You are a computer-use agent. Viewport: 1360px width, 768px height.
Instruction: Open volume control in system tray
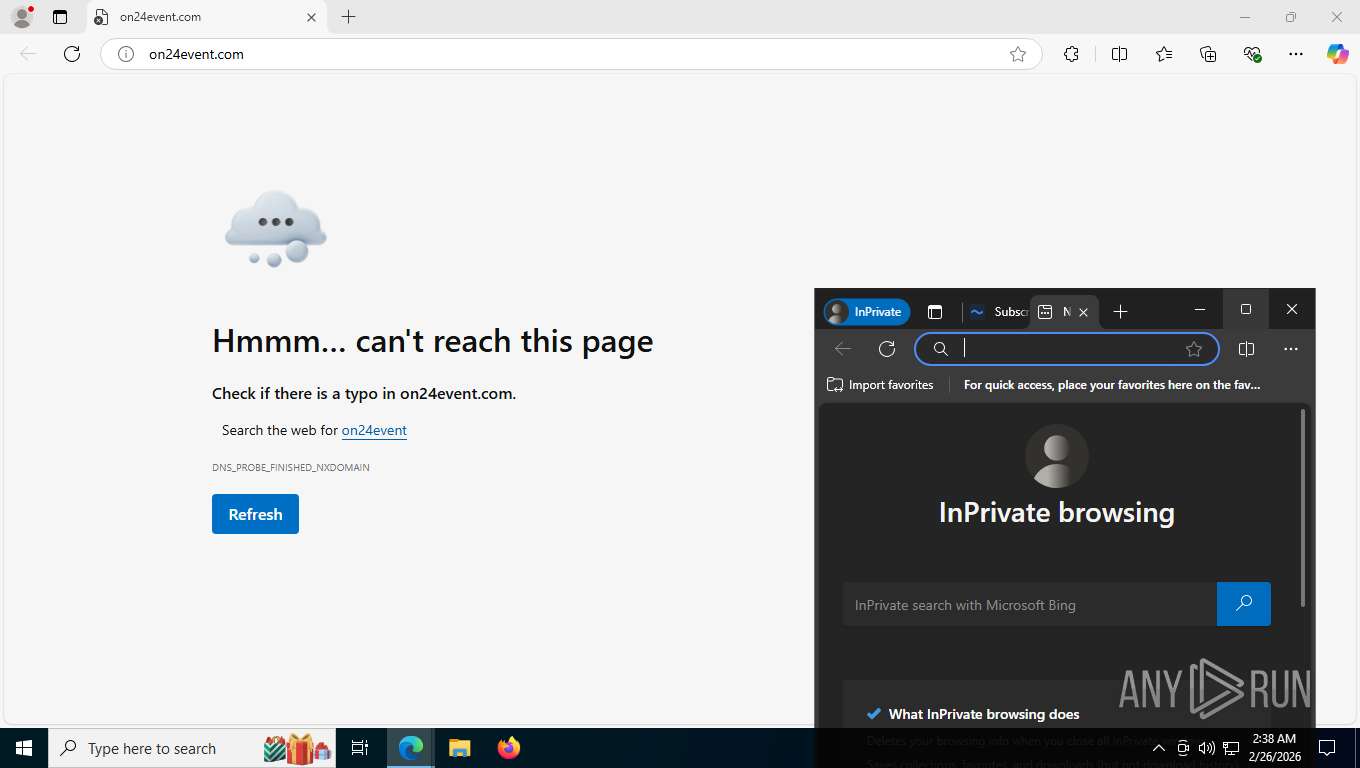(1207, 748)
